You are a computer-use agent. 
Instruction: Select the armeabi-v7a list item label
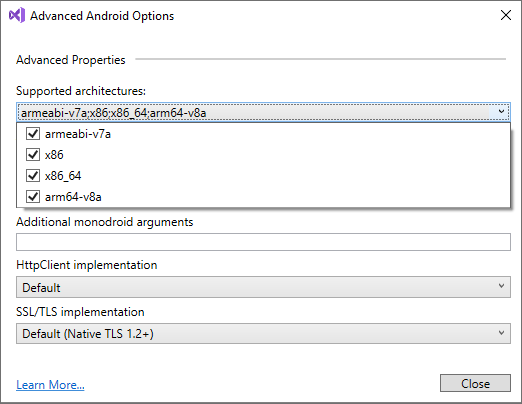point(78,134)
